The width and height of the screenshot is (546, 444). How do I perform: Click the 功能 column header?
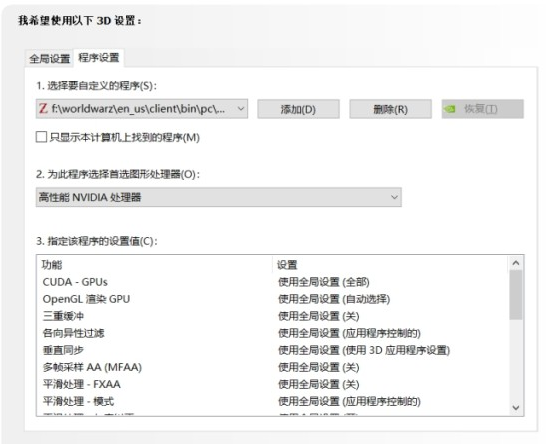(x=154, y=265)
